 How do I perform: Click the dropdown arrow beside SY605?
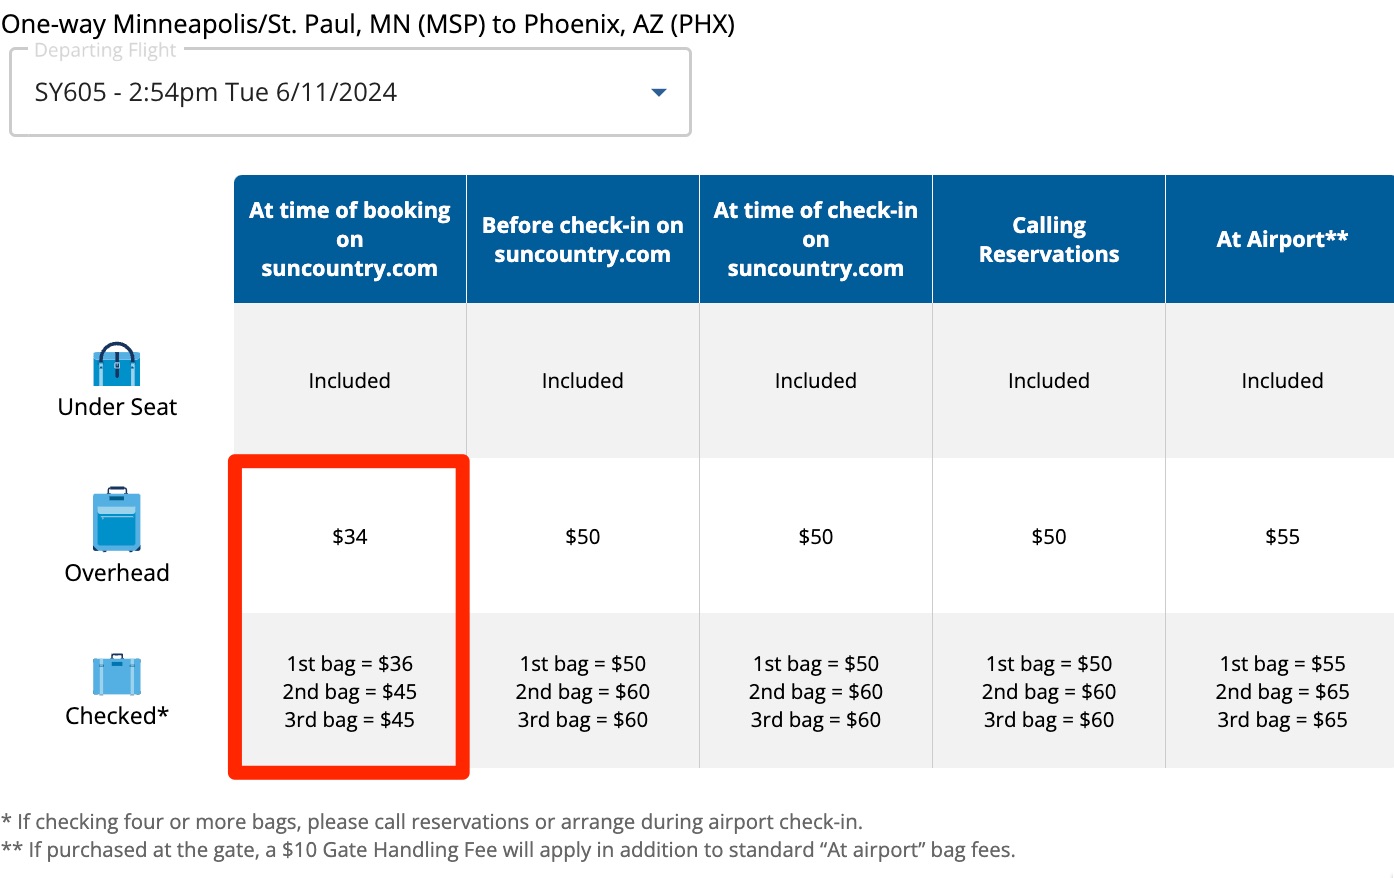(658, 92)
